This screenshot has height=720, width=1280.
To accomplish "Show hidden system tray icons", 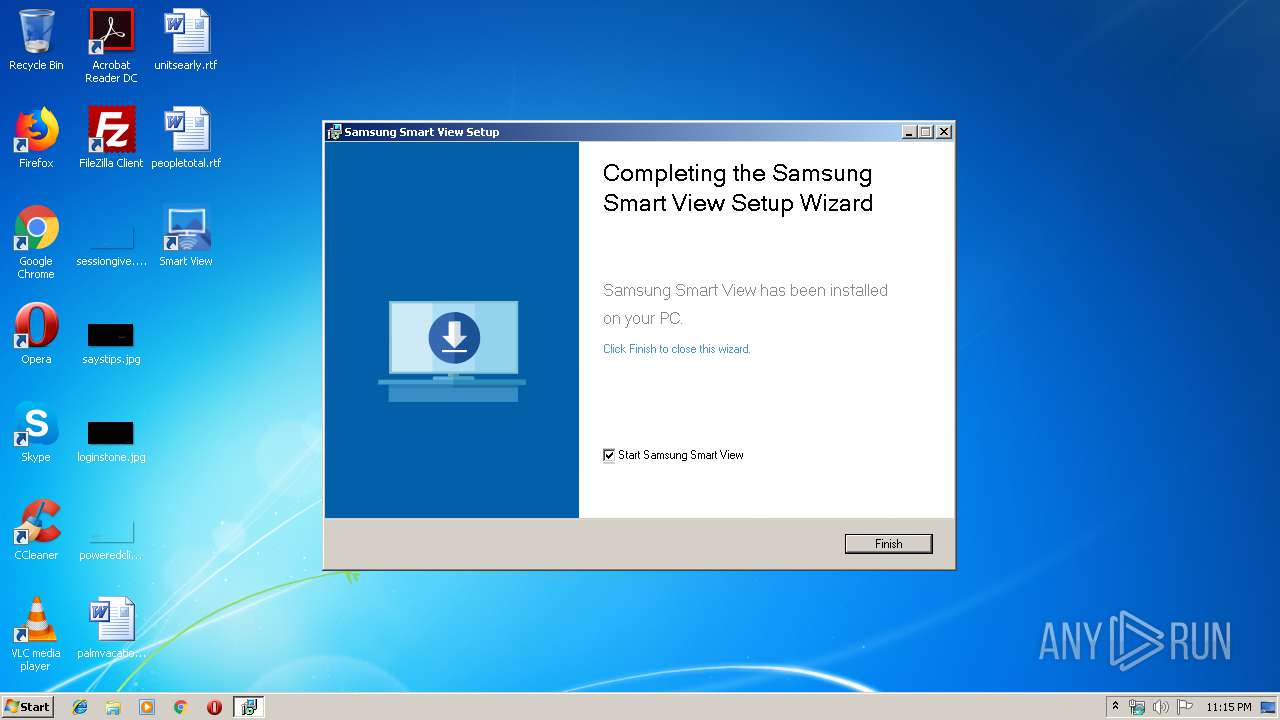I will tap(1116, 707).
